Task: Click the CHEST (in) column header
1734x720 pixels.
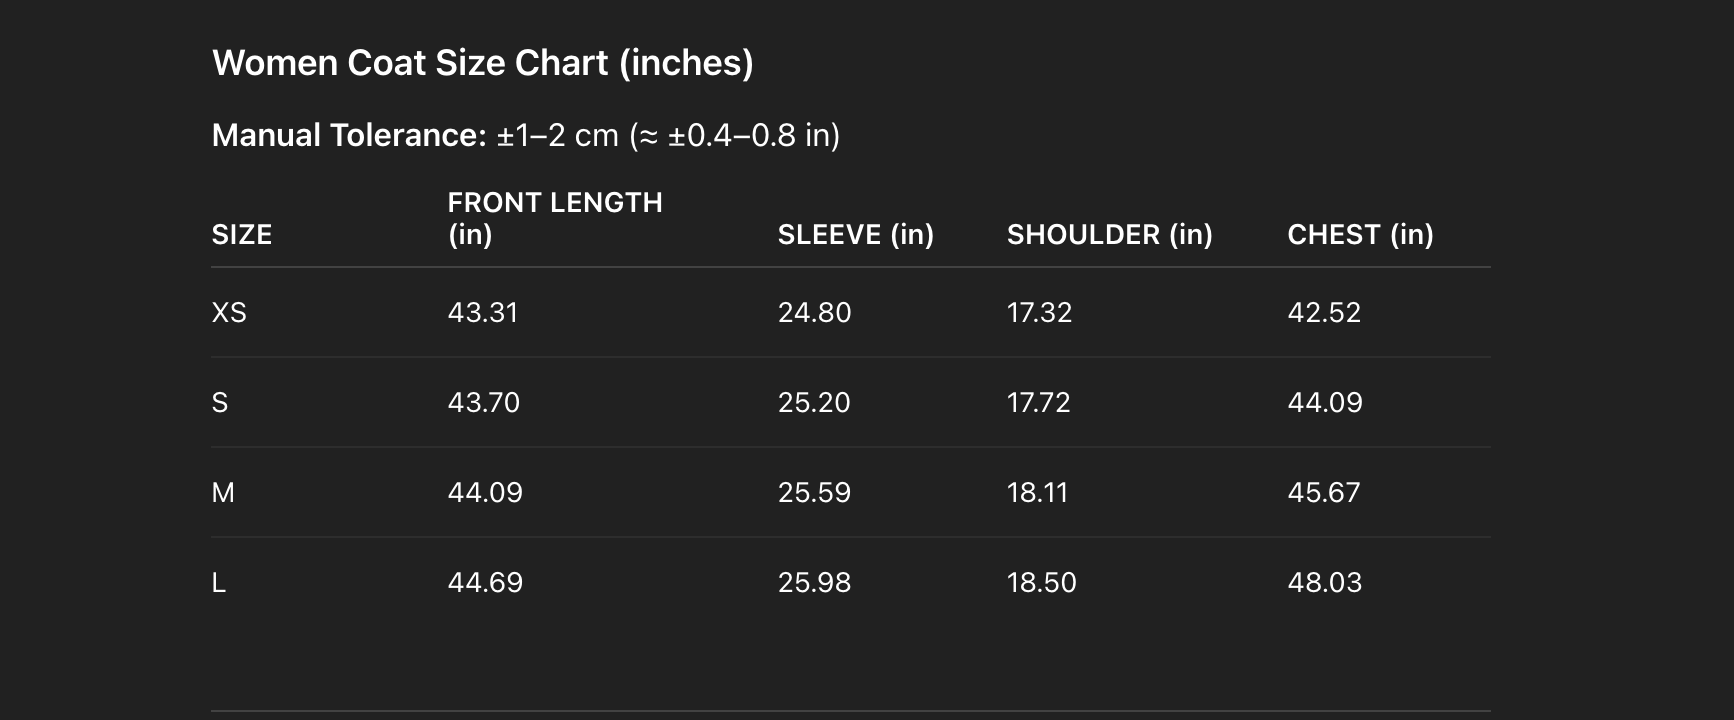Action: (x=1360, y=235)
